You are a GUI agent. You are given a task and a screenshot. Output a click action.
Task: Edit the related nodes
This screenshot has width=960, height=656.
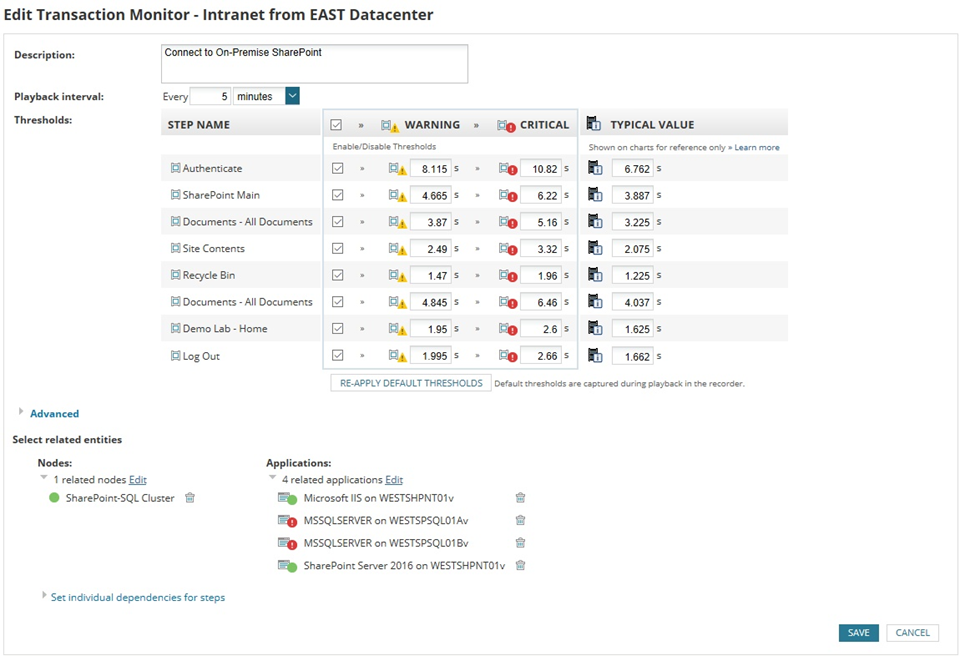[x=138, y=480]
